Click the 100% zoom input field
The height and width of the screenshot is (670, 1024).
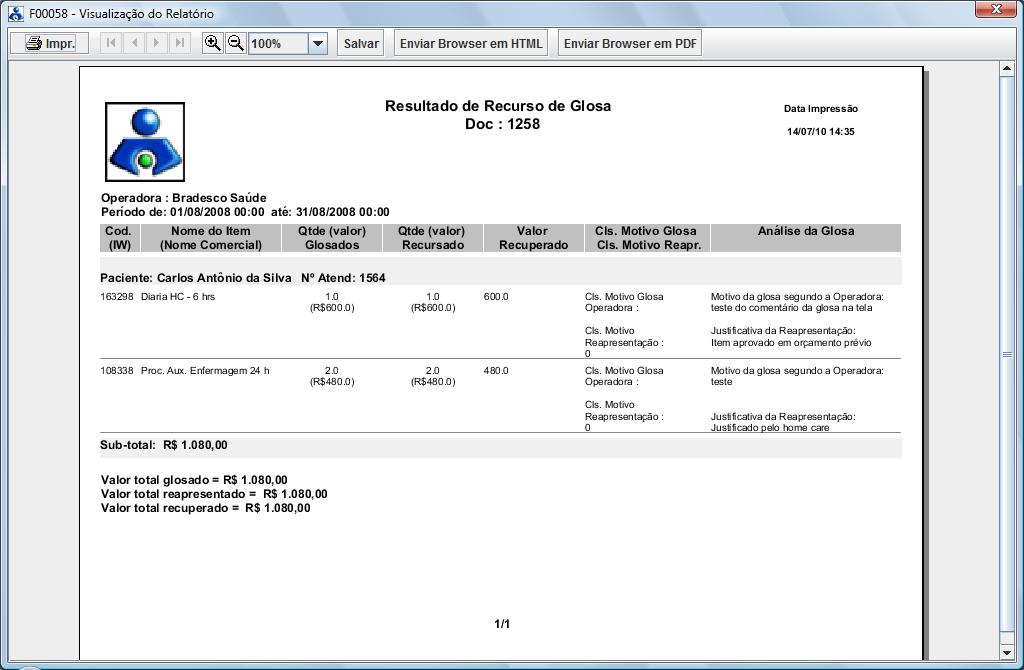278,44
